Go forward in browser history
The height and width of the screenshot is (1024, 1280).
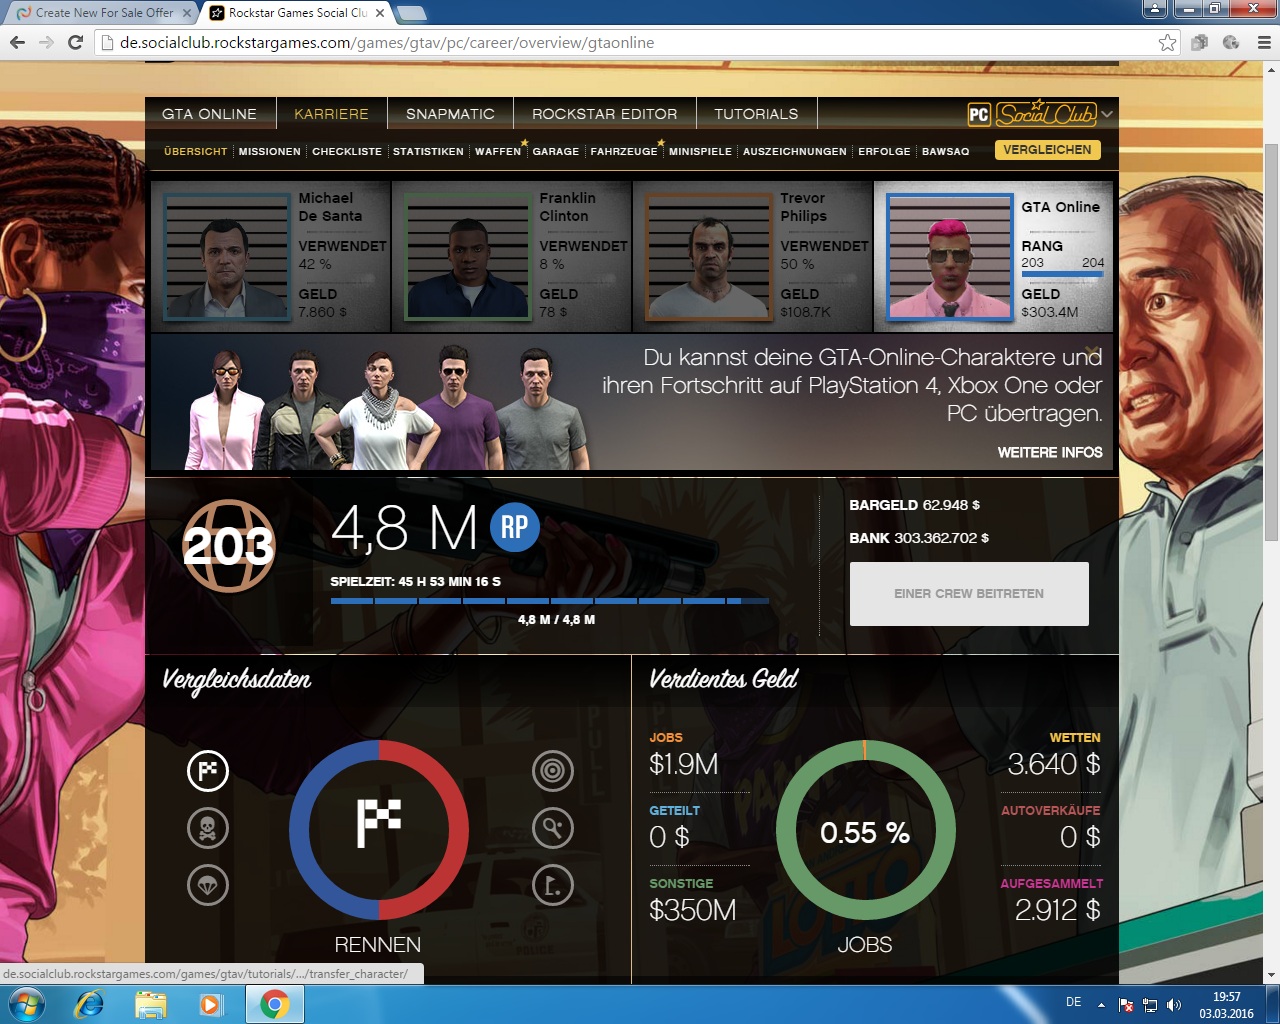46,42
